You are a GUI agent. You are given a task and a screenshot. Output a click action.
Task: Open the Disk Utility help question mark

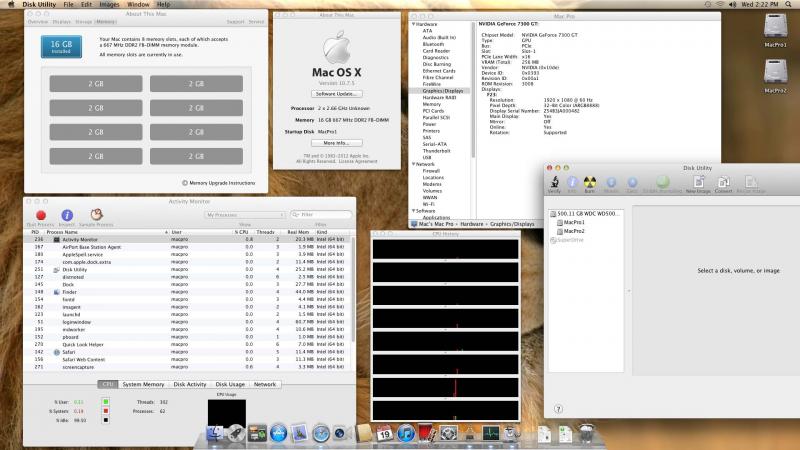557,409
